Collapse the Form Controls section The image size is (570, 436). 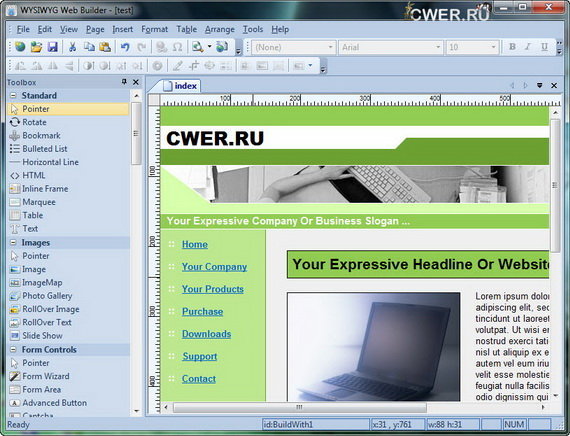click(x=13, y=349)
